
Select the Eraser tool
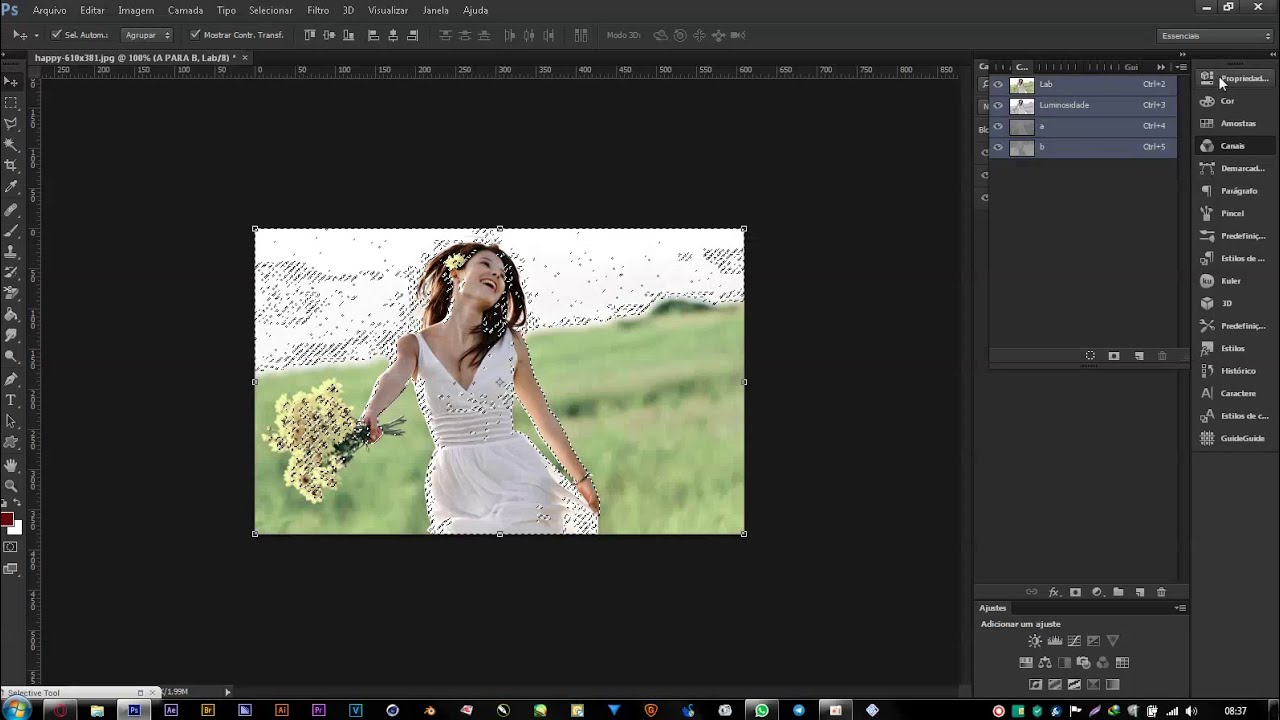[11, 293]
